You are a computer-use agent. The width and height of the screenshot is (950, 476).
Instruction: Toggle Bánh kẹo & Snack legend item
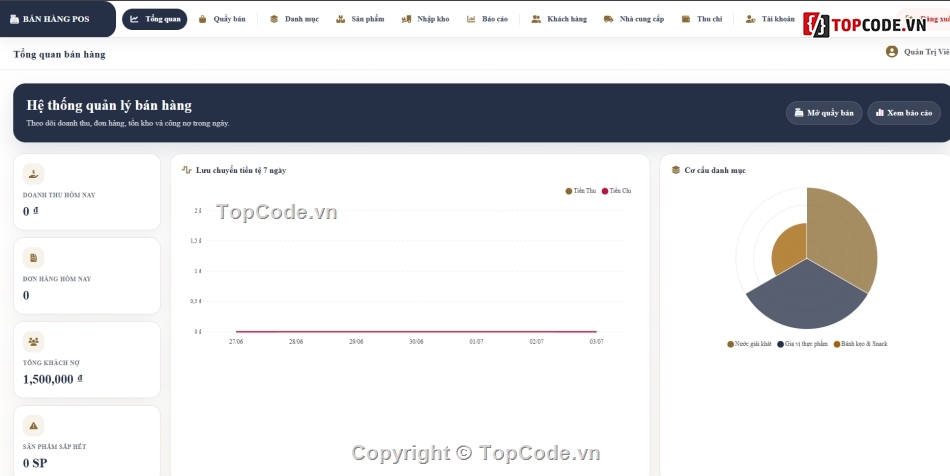pyautogui.click(x=860, y=344)
